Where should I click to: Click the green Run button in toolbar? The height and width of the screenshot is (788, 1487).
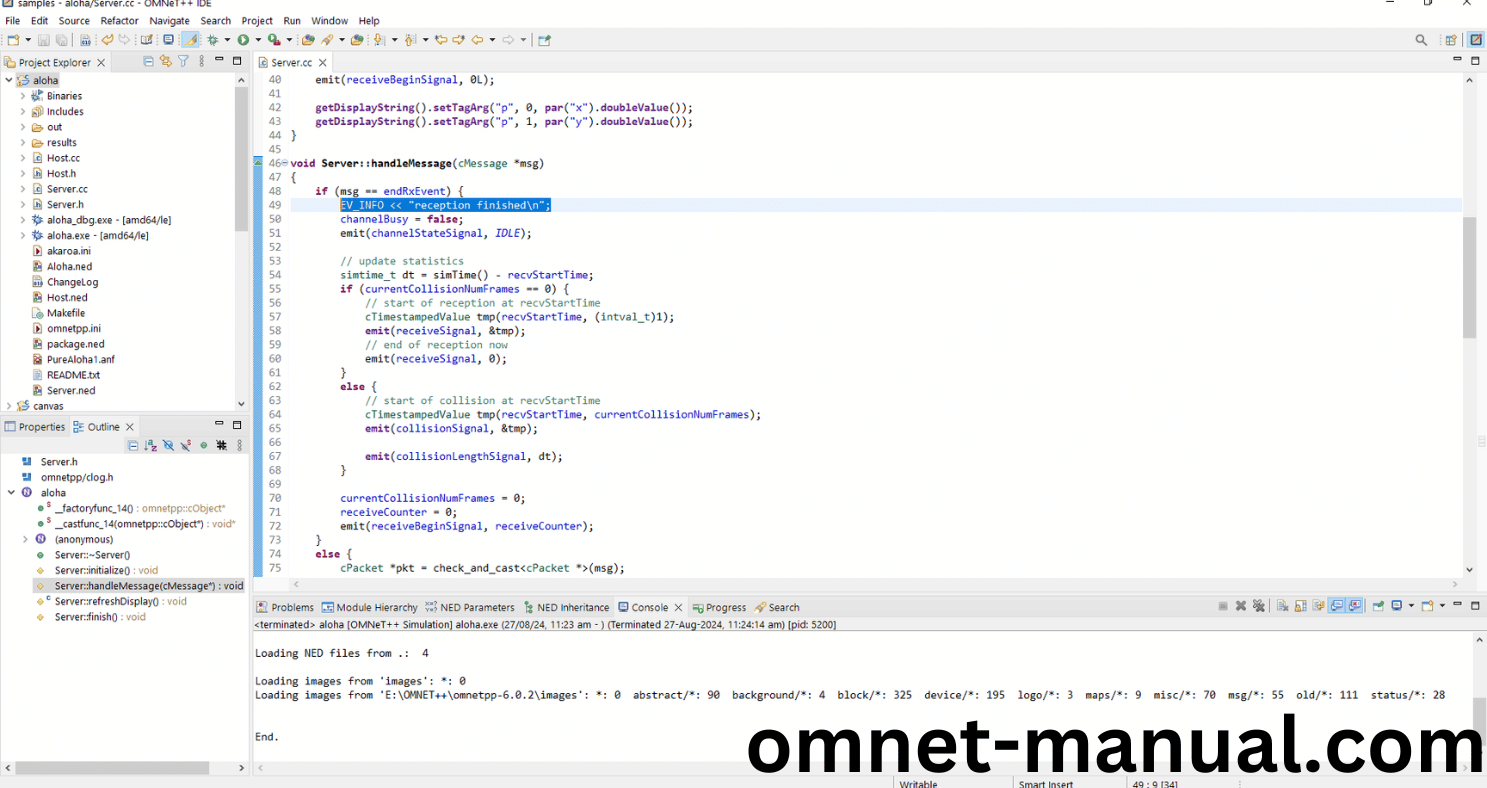coord(243,40)
